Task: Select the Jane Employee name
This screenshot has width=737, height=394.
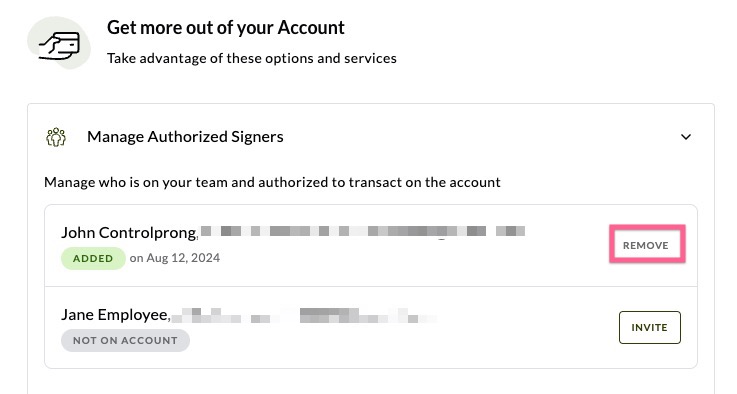Action: (115, 315)
